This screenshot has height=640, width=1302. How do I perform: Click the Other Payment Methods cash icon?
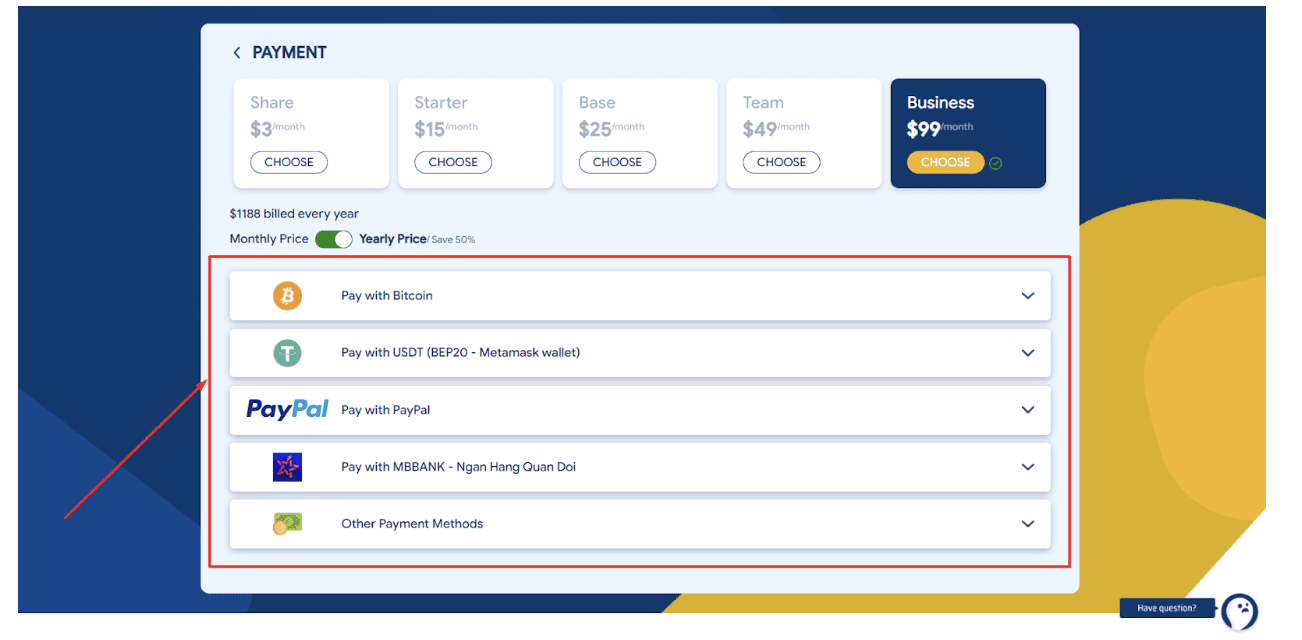287,523
